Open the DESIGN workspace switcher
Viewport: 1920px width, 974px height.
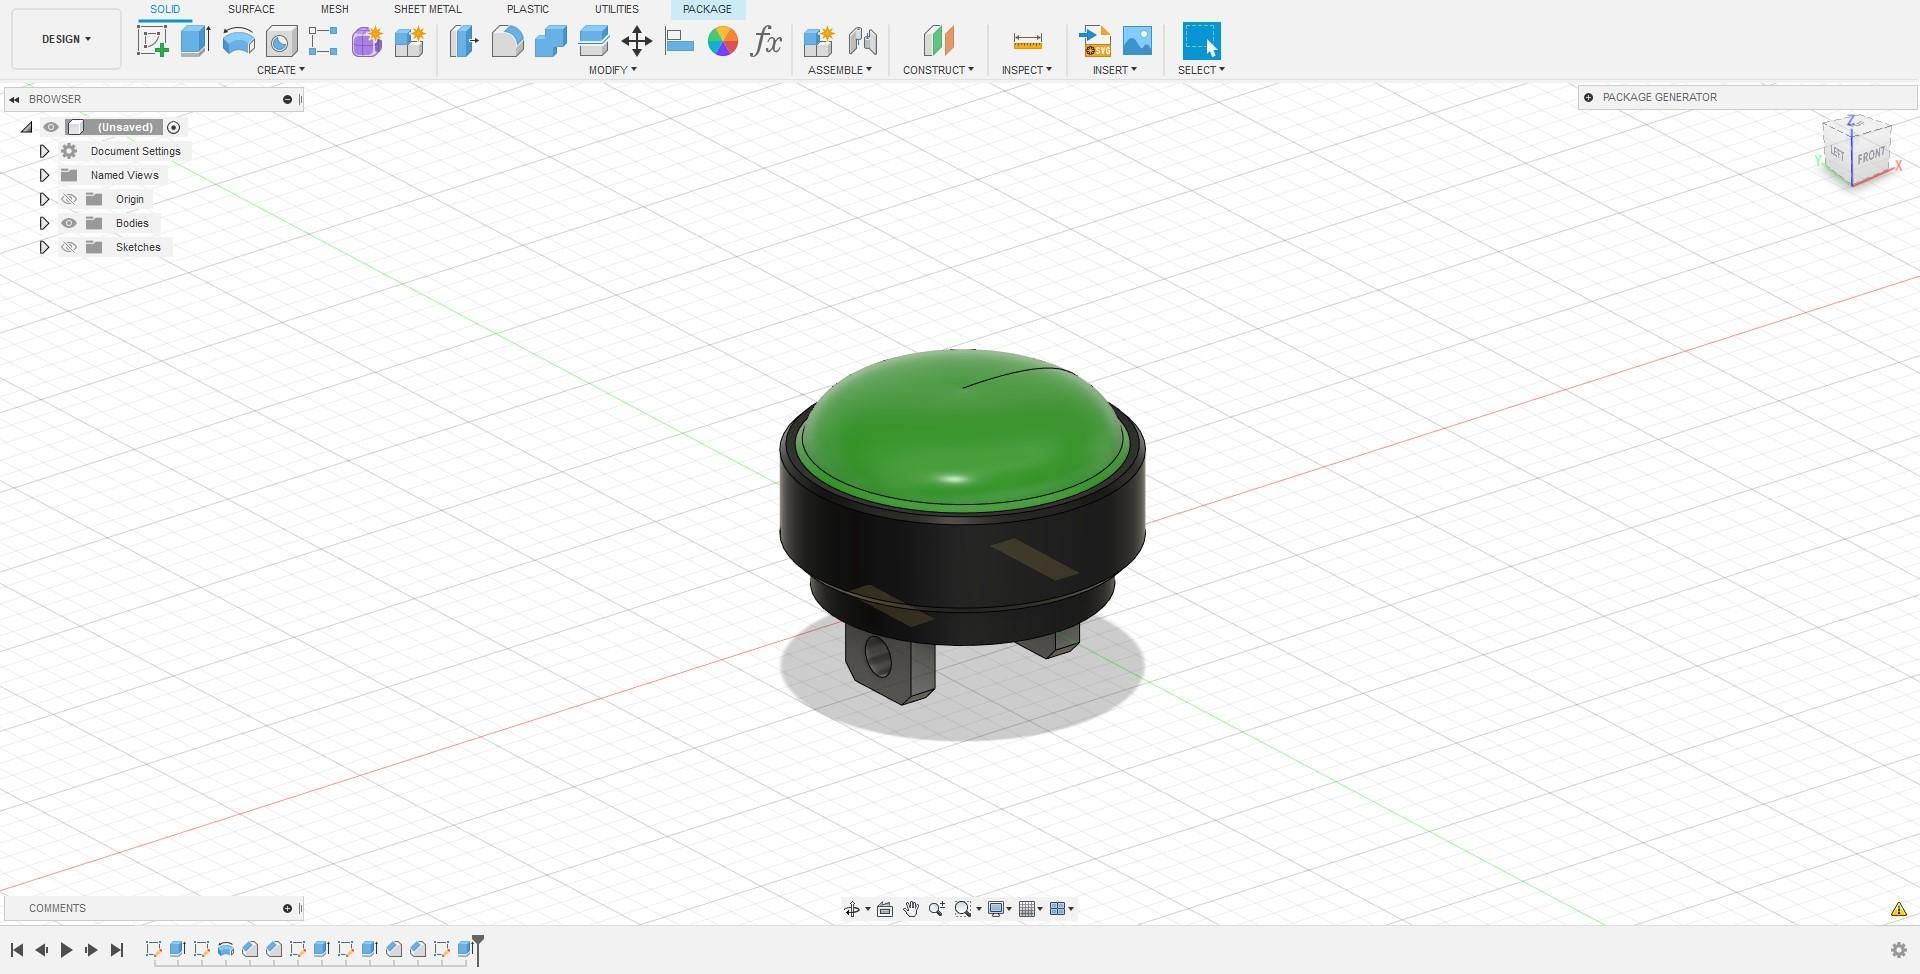point(64,39)
